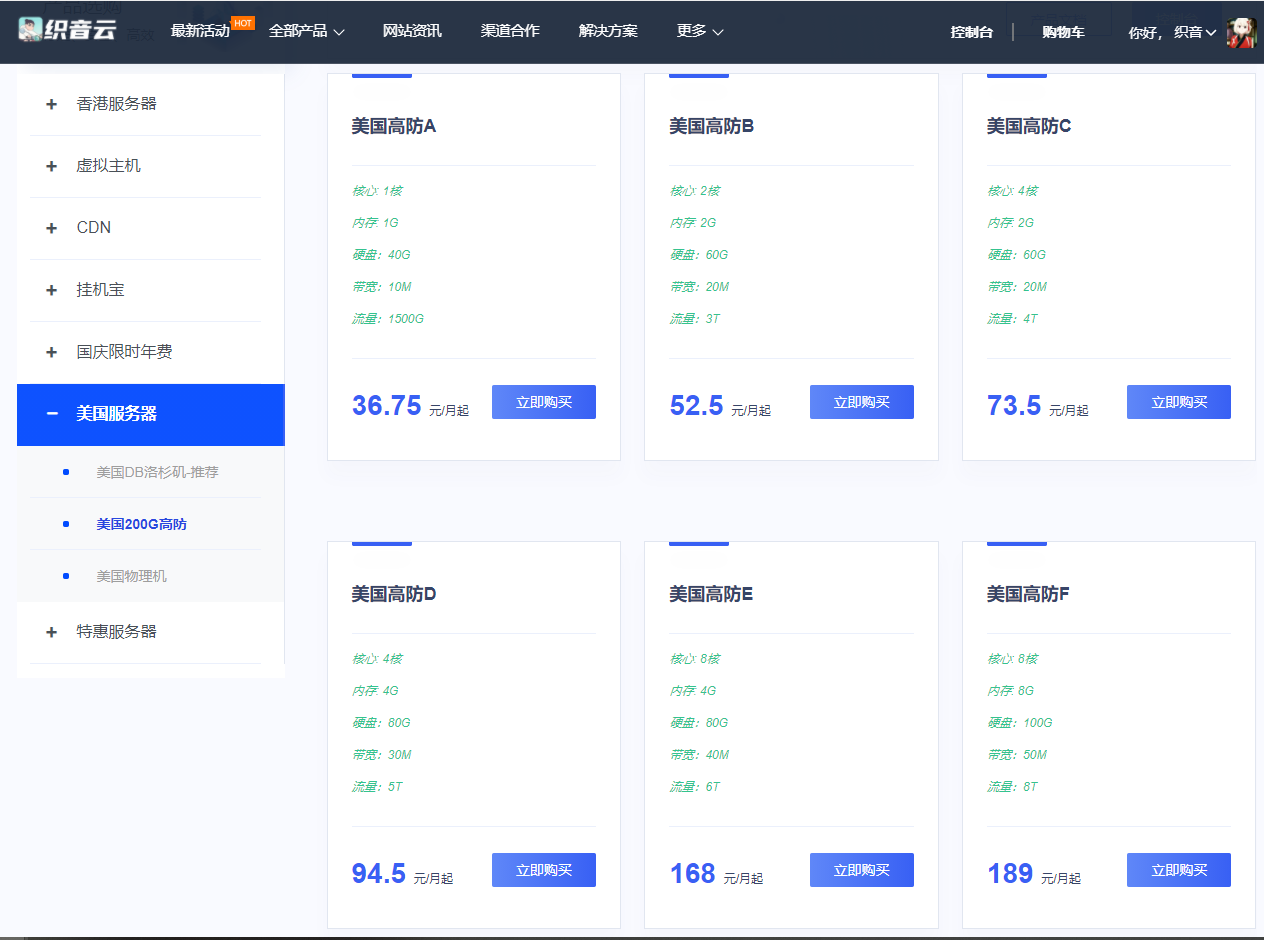Buy the 美国高防F plan now
This screenshot has width=1264, height=940.
point(1178,870)
